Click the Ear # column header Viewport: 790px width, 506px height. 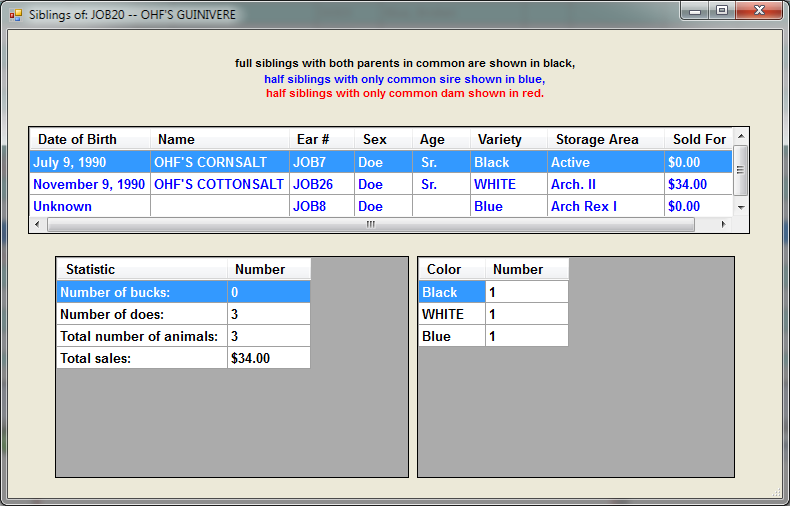pos(322,139)
